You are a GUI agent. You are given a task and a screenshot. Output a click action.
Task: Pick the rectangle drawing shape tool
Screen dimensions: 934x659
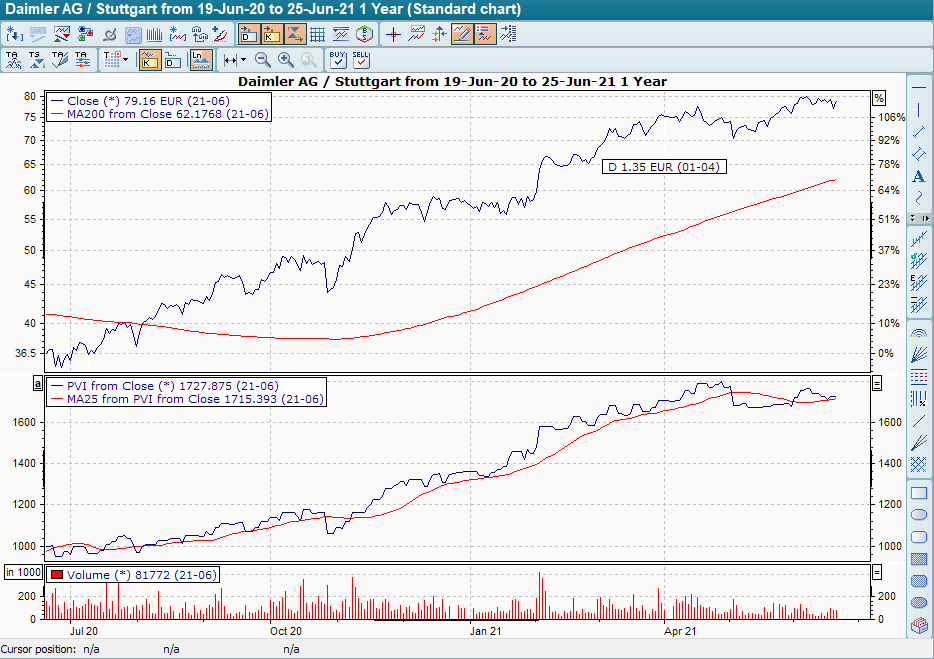pos(917,492)
